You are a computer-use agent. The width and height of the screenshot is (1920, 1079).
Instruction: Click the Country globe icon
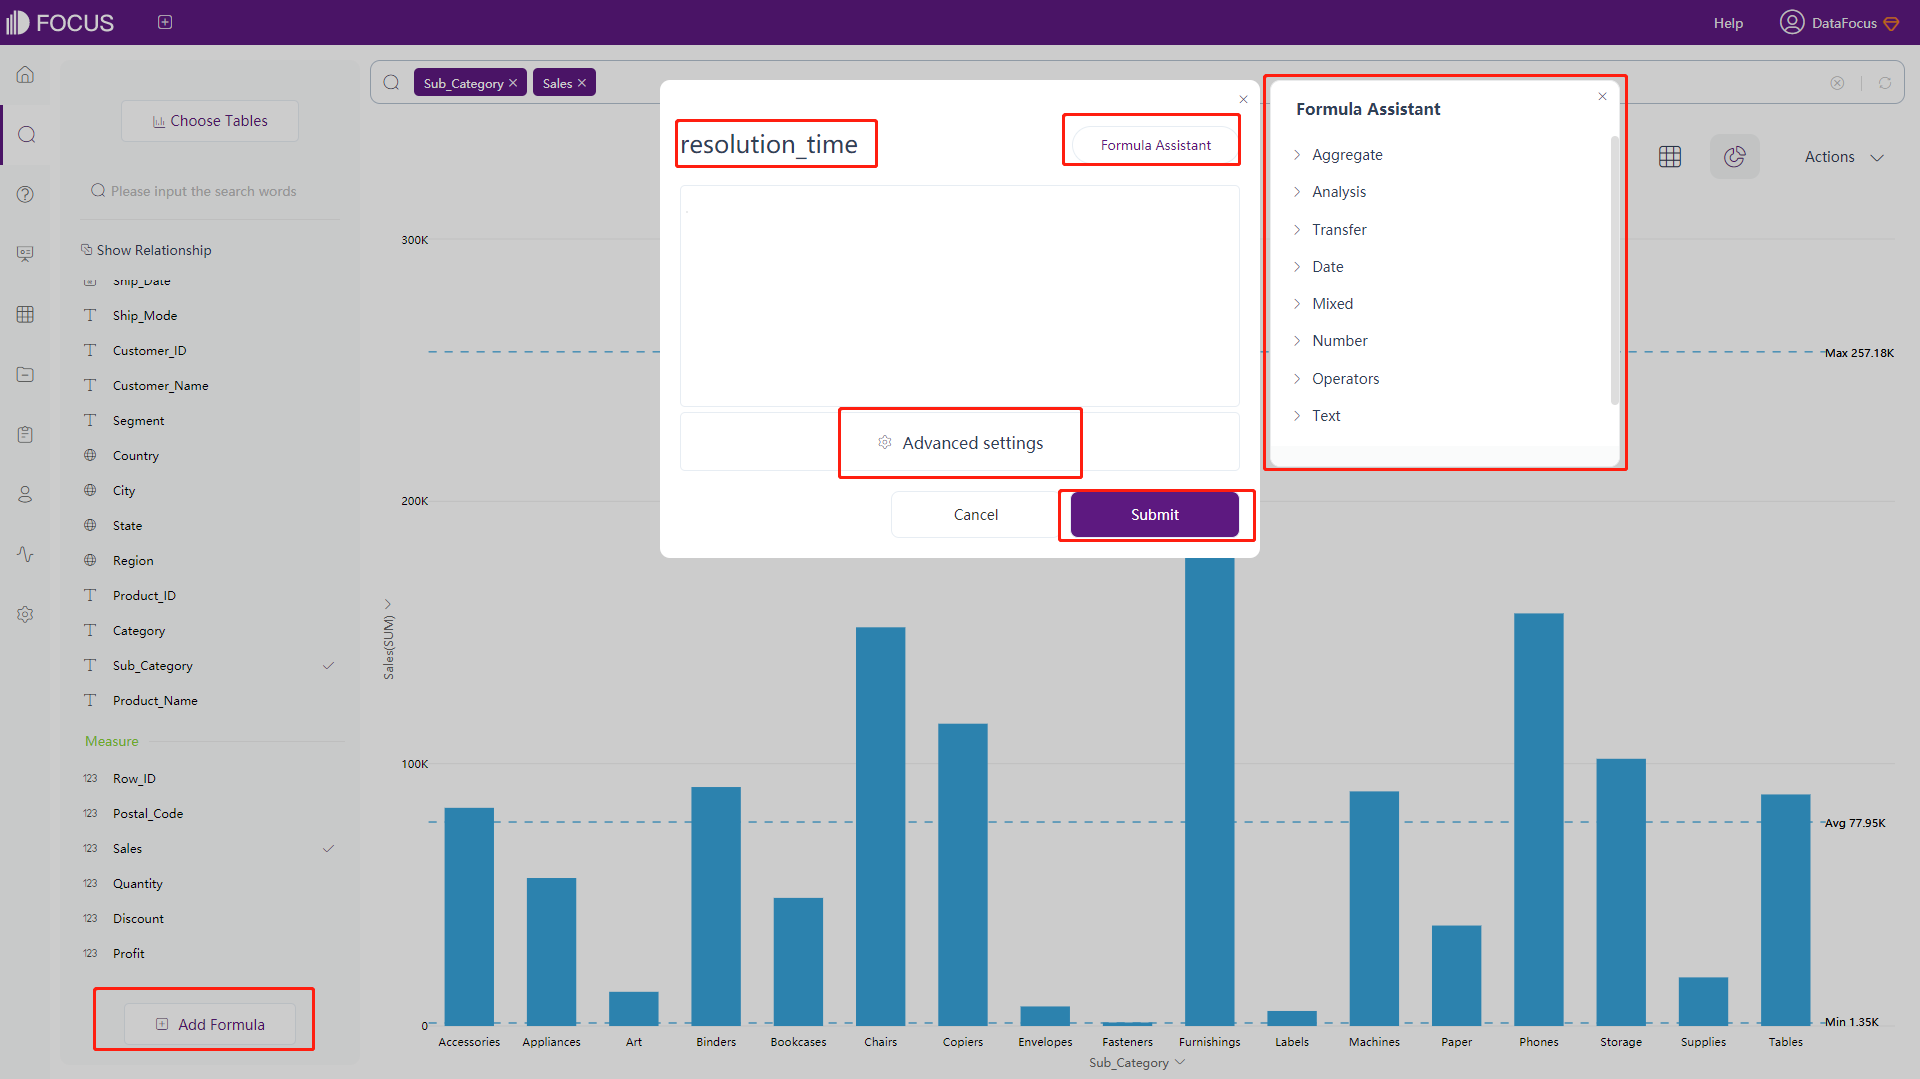(90, 455)
